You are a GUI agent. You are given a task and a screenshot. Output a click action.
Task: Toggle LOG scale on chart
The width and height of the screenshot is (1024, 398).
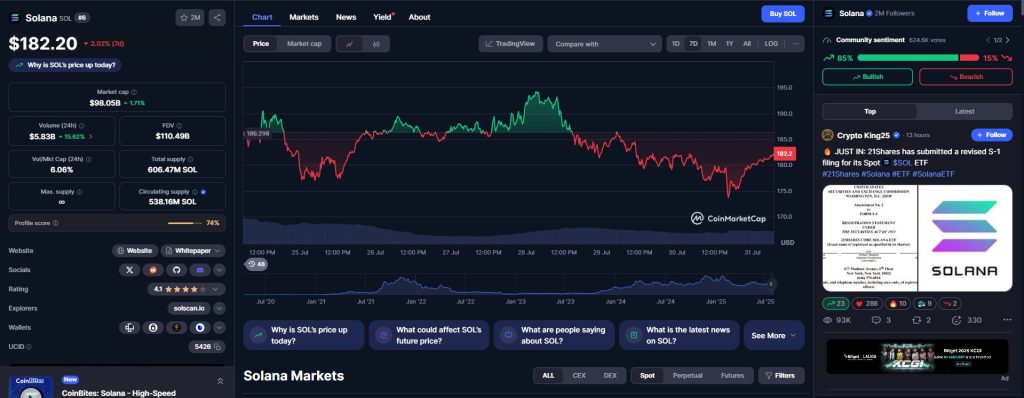[771, 44]
